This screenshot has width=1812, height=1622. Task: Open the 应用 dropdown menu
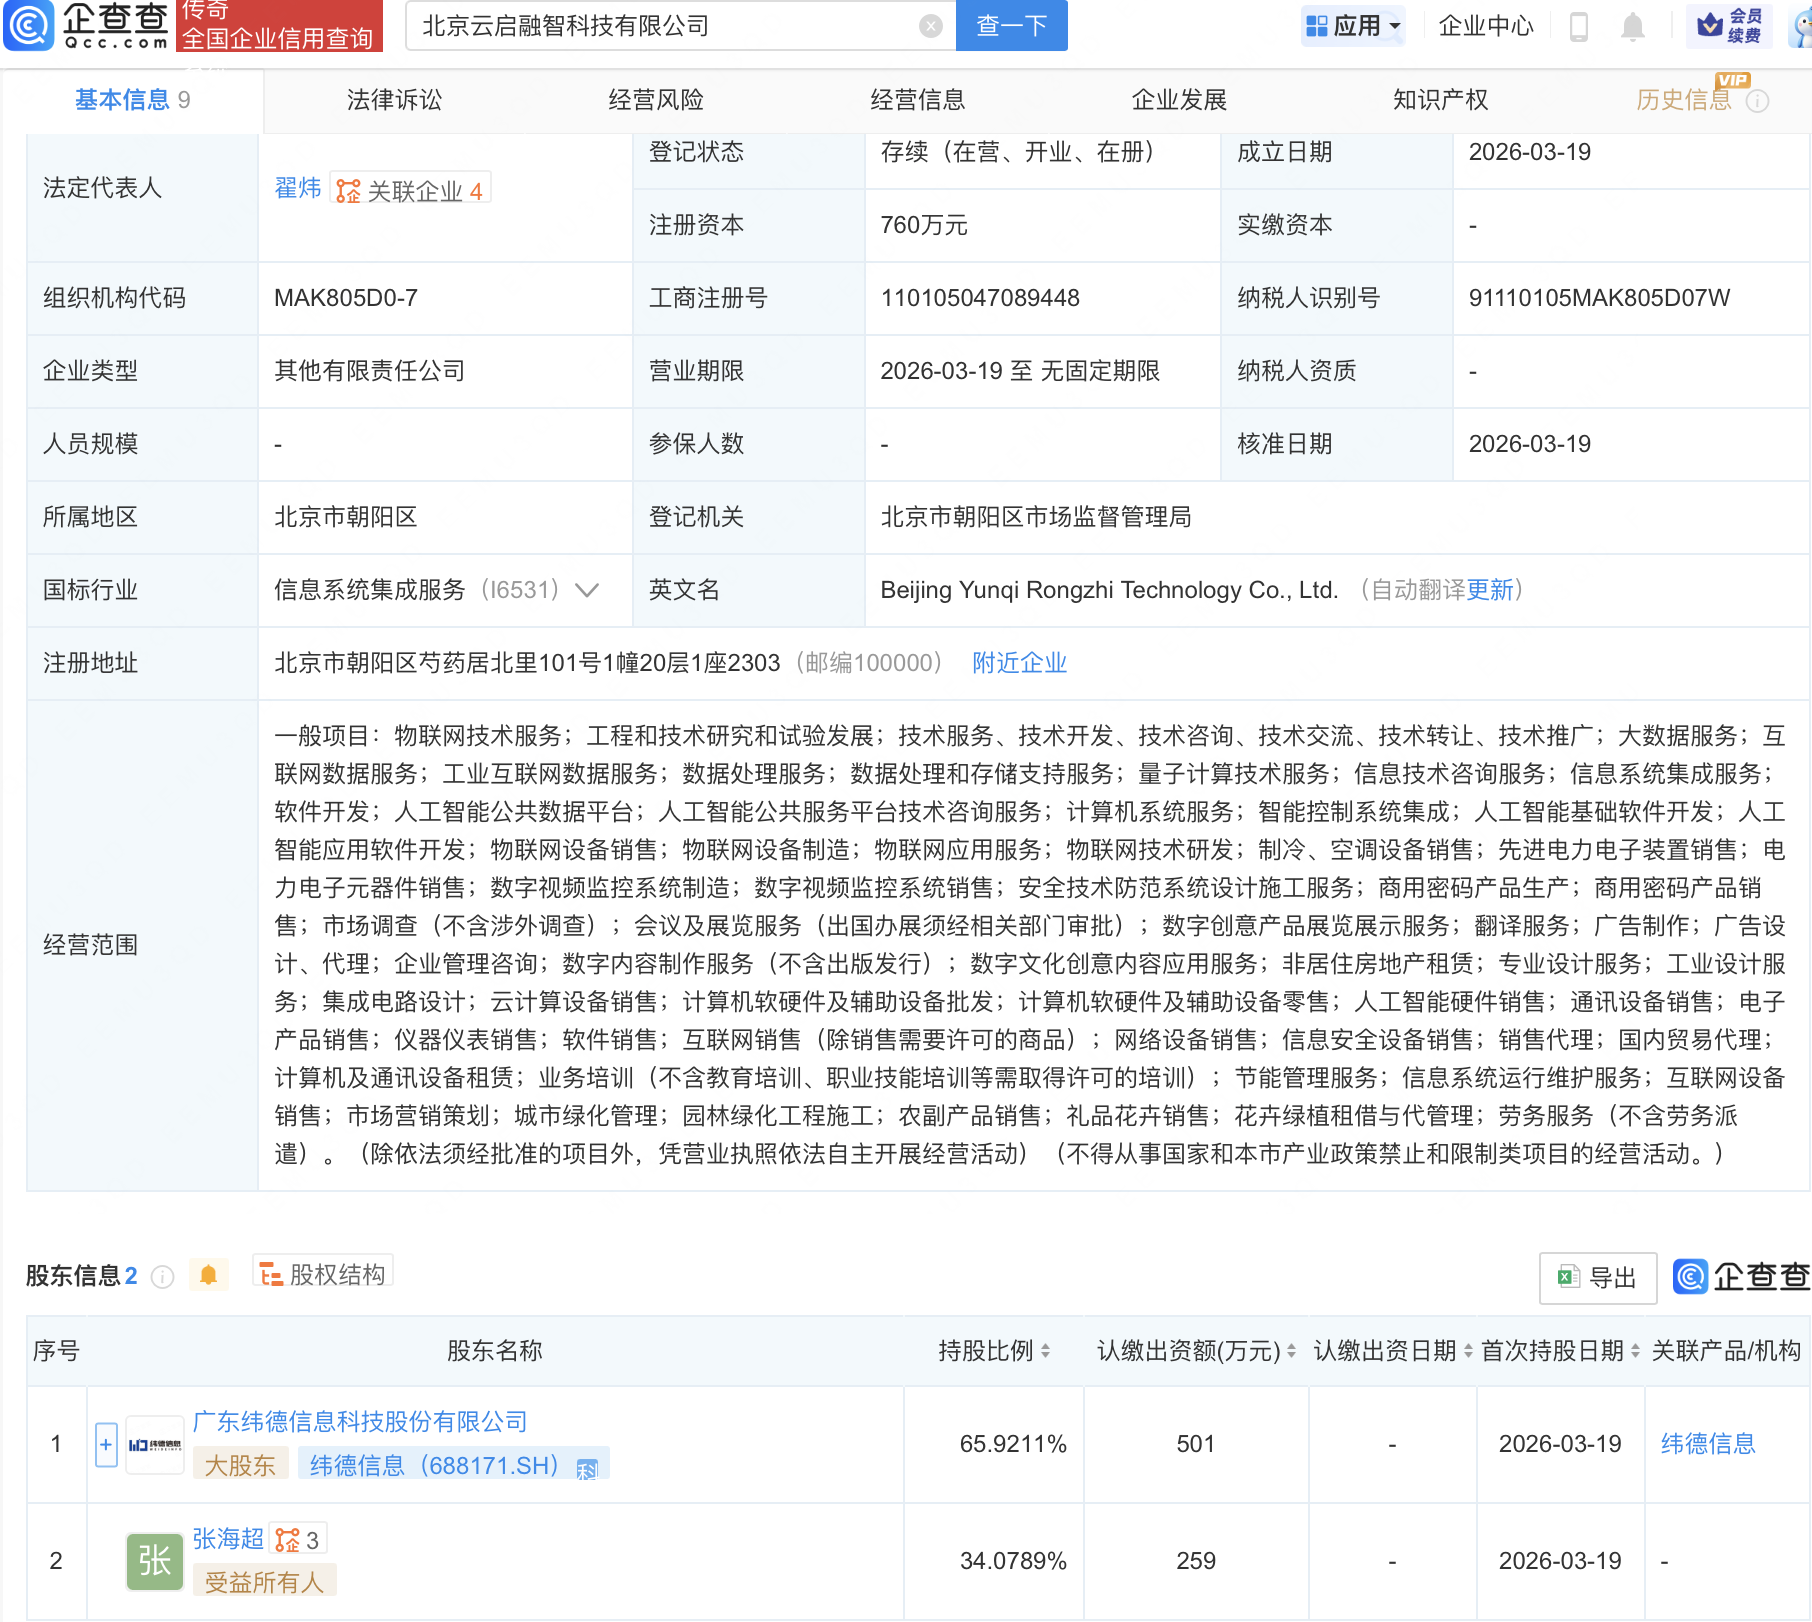1354,26
